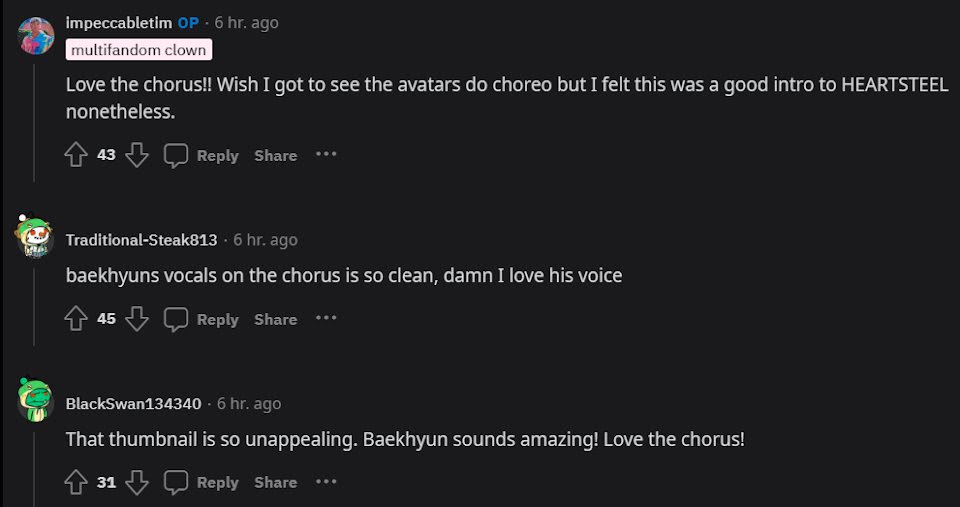Open more options on impeccabletim's comment

(326, 155)
